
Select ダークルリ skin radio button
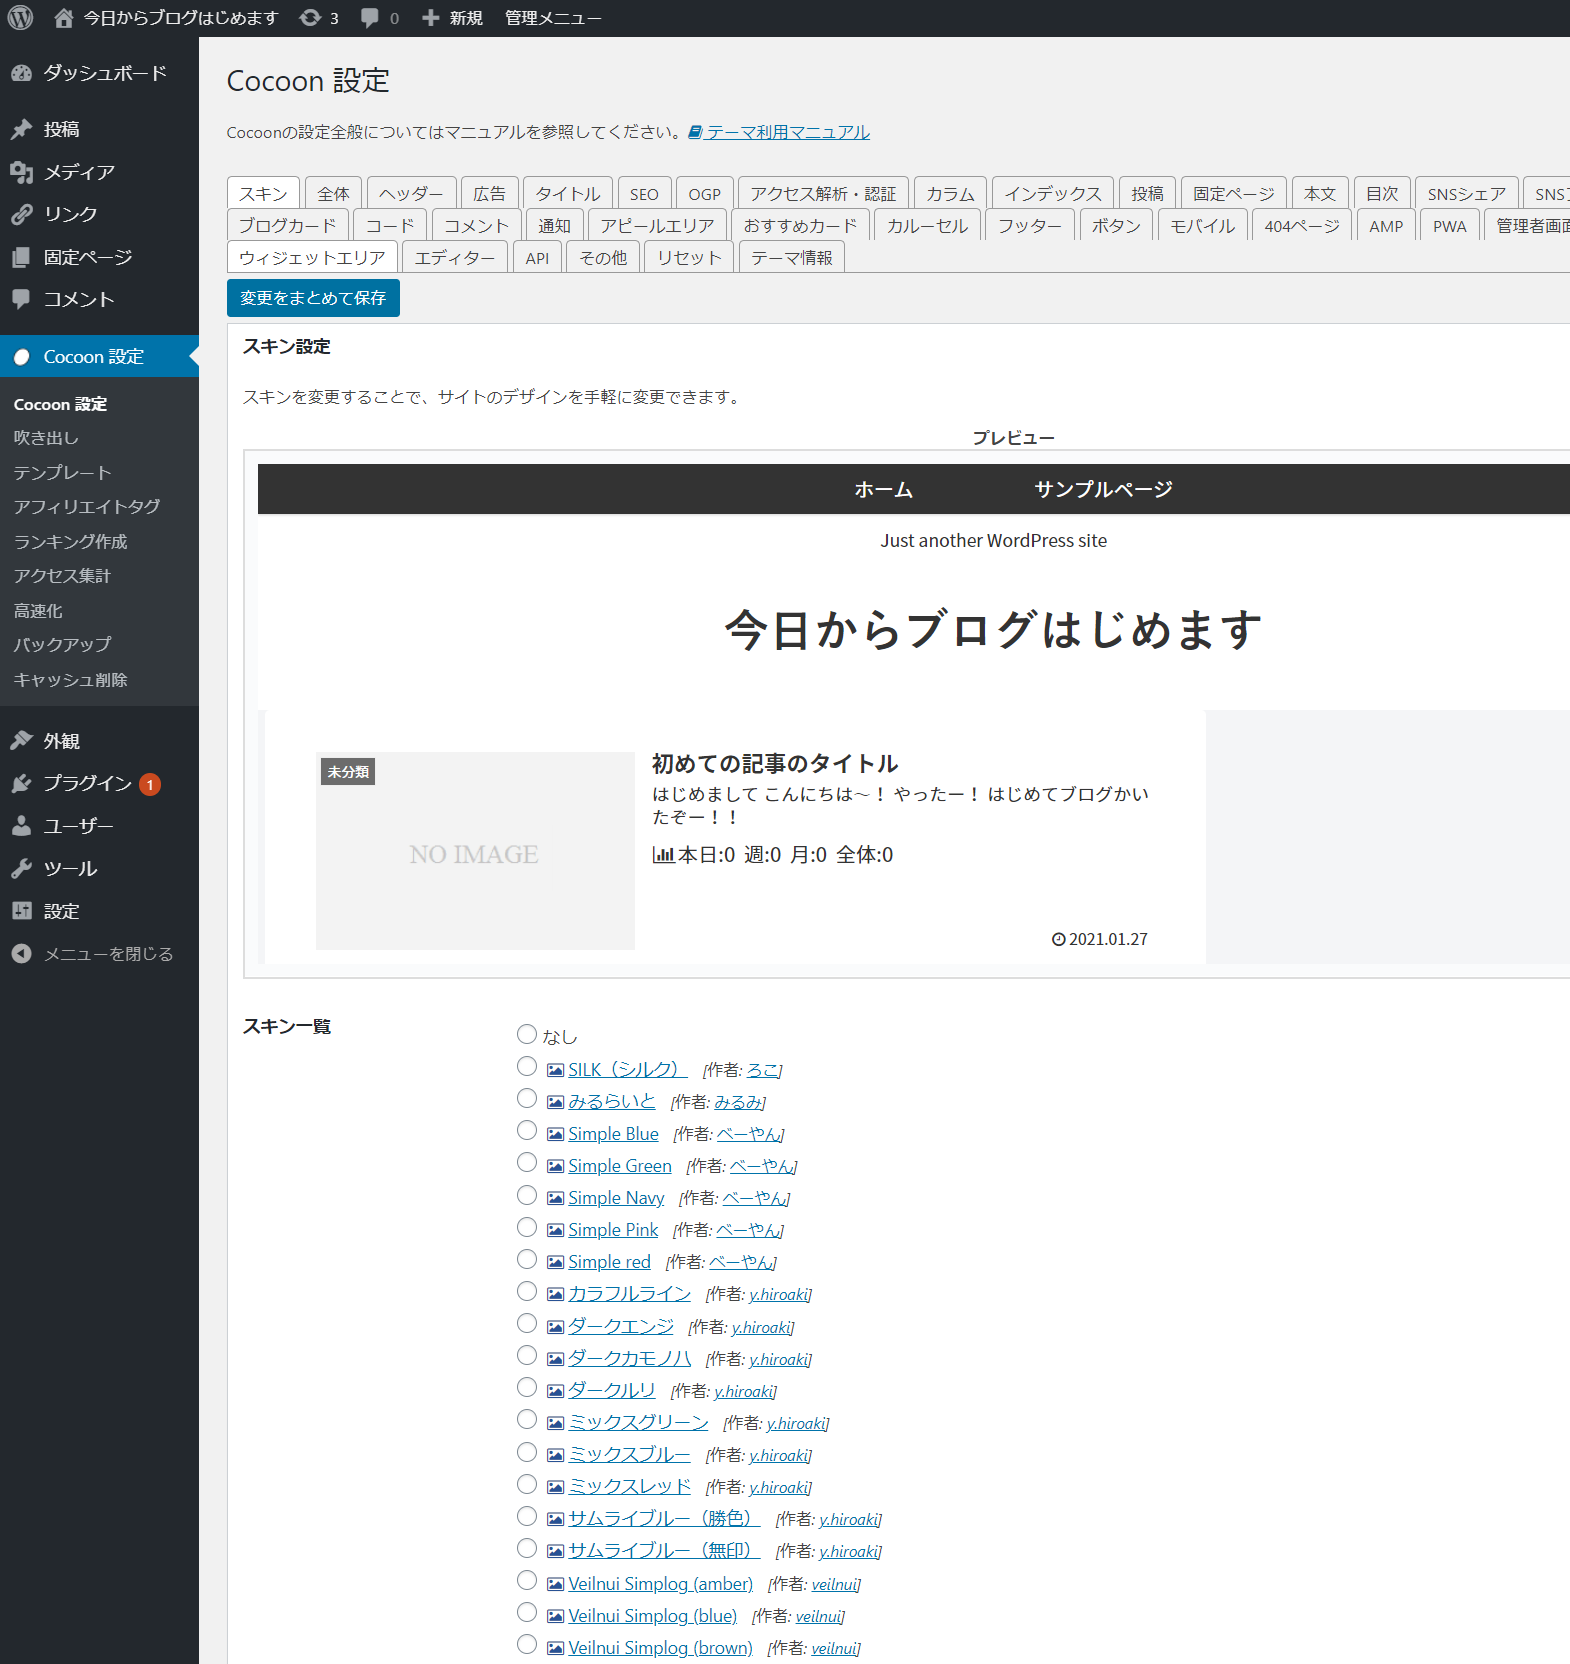point(527,1387)
